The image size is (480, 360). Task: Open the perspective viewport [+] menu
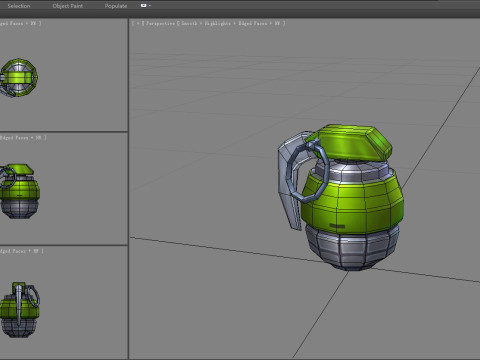coord(138,23)
